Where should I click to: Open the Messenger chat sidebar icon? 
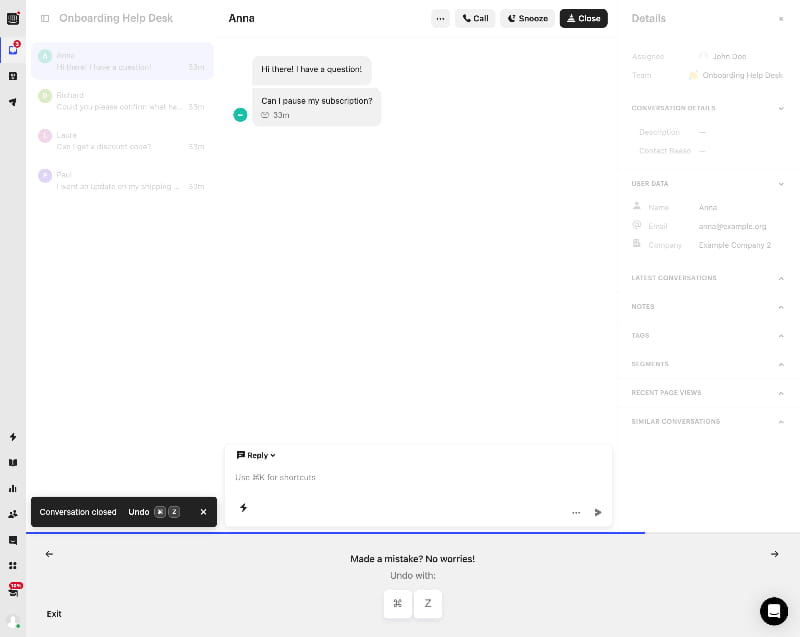[x=13, y=540]
